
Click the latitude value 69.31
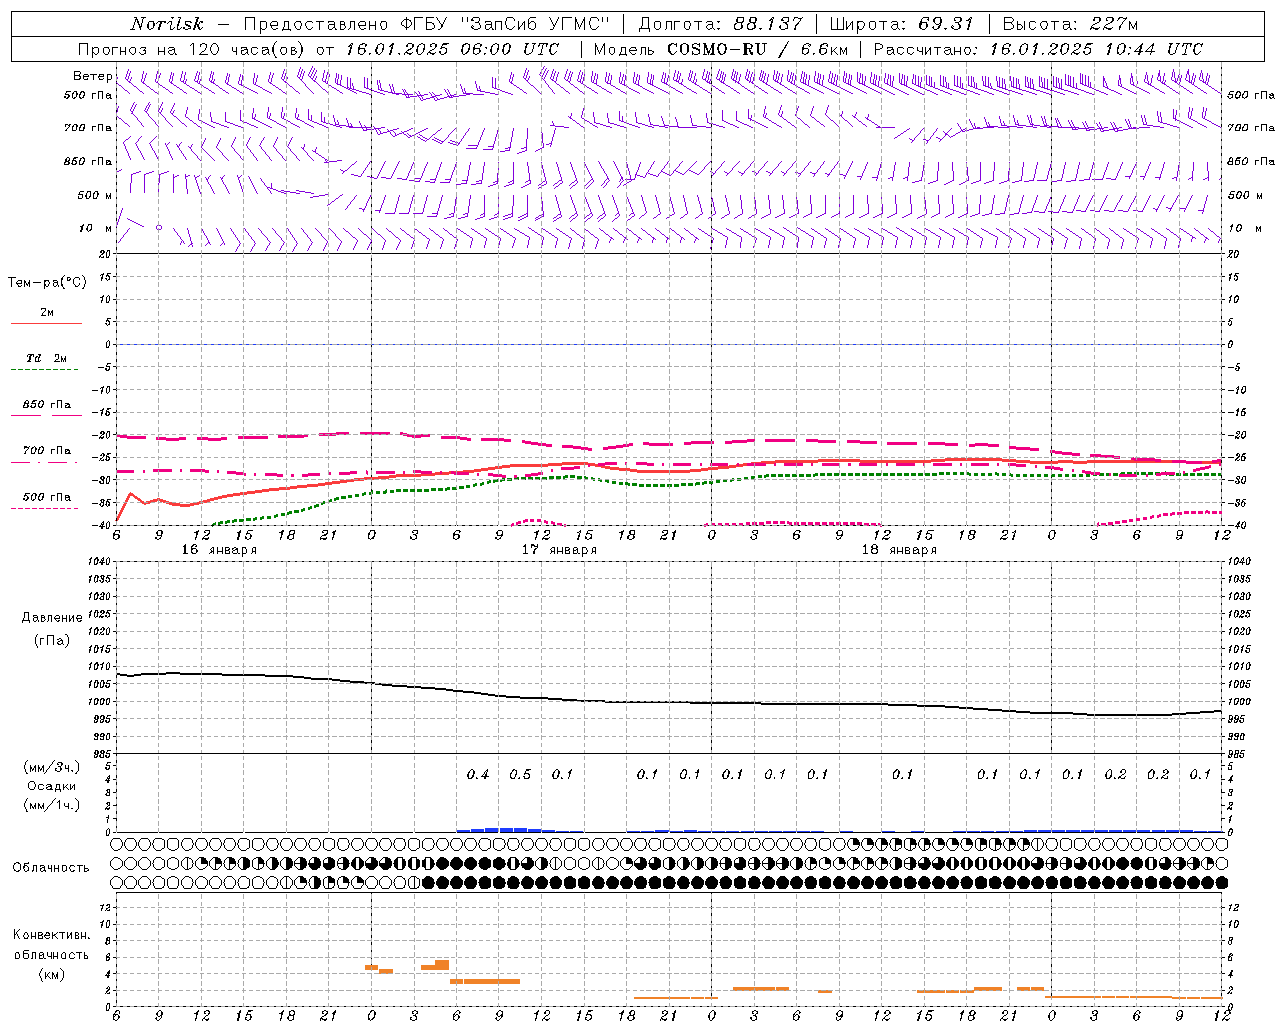945,24
